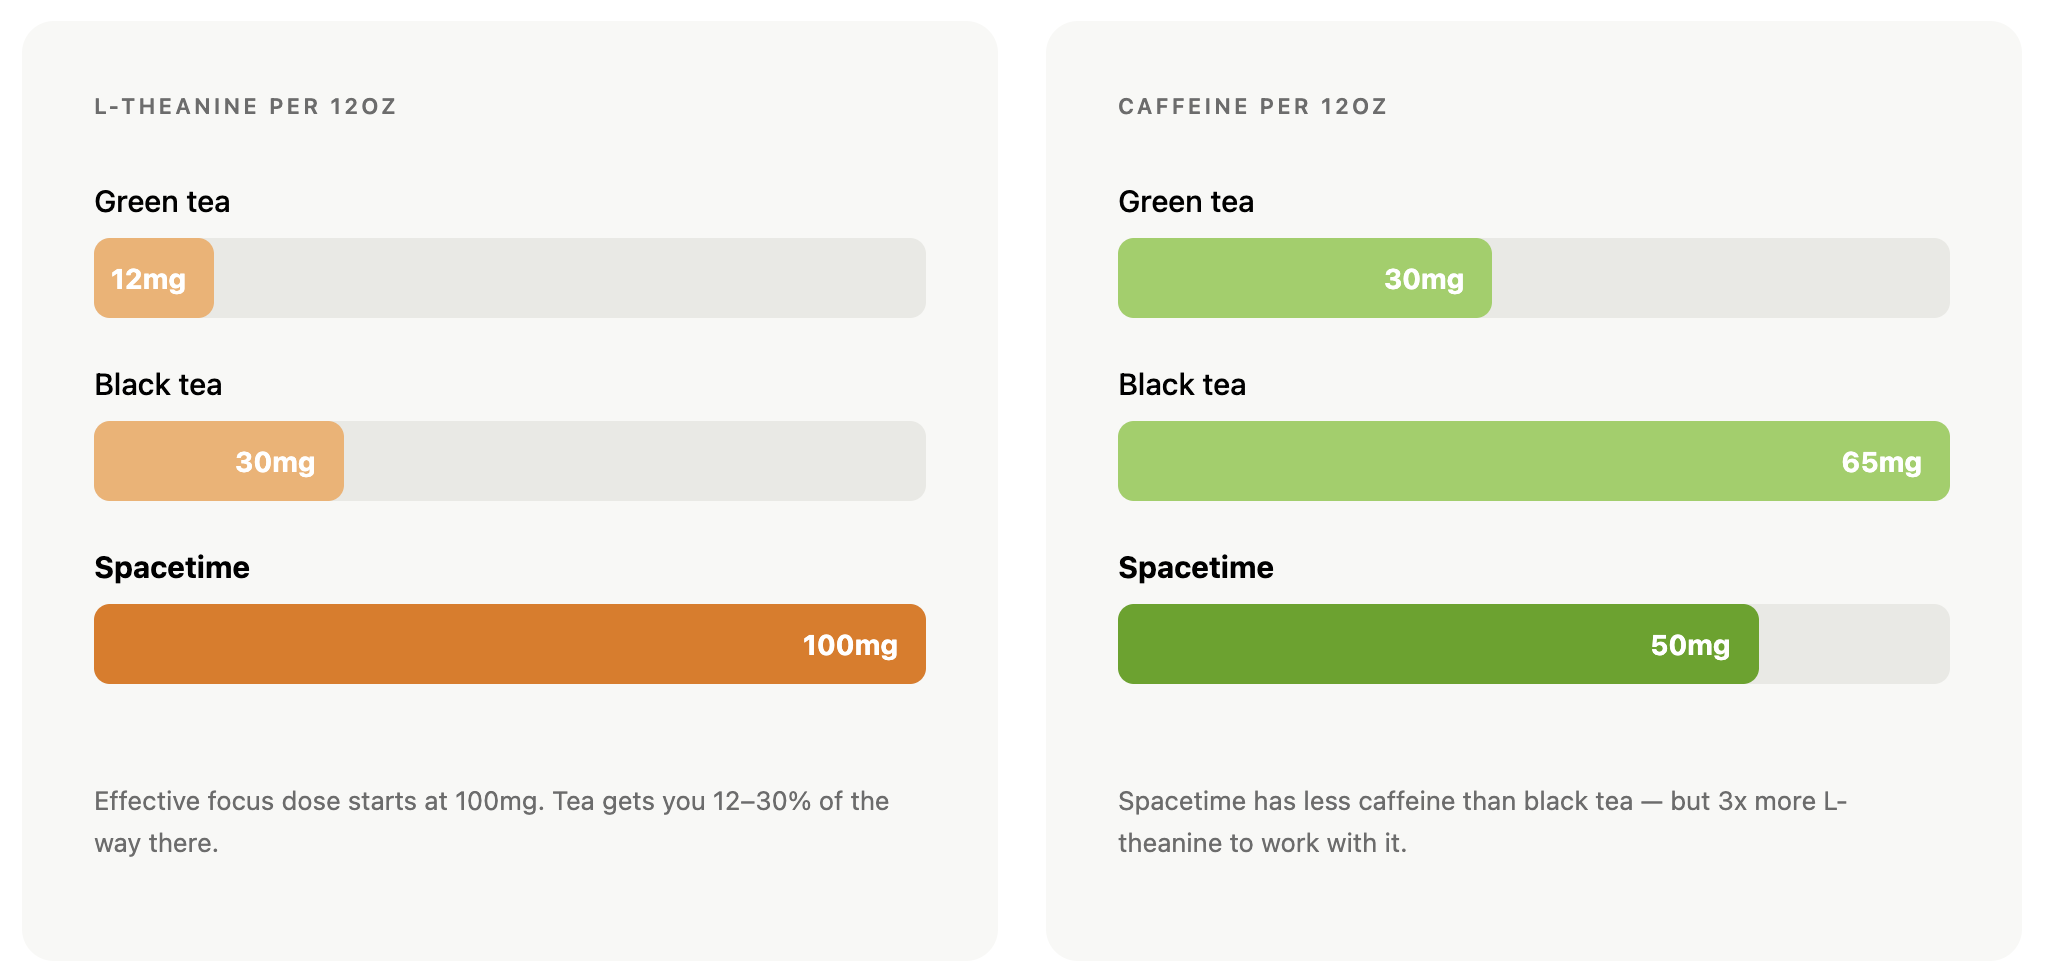Click Spacetime label in caffeine card
Viewport: 2048px width, 980px height.
coord(1196,568)
